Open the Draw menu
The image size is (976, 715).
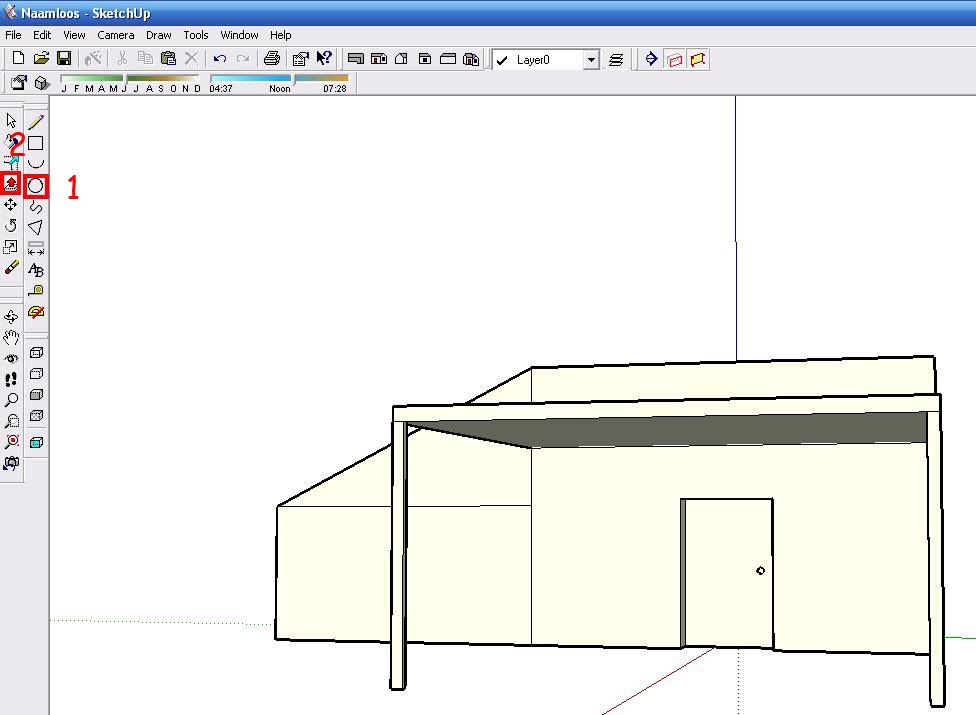click(x=159, y=35)
